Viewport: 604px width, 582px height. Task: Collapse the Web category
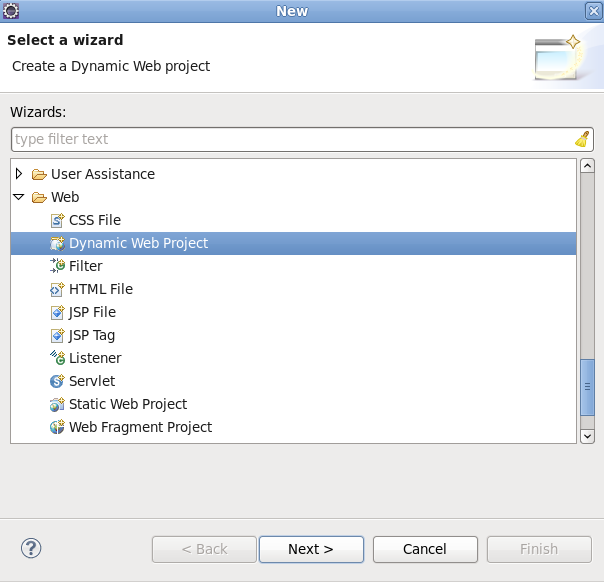(x=18, y=197)
